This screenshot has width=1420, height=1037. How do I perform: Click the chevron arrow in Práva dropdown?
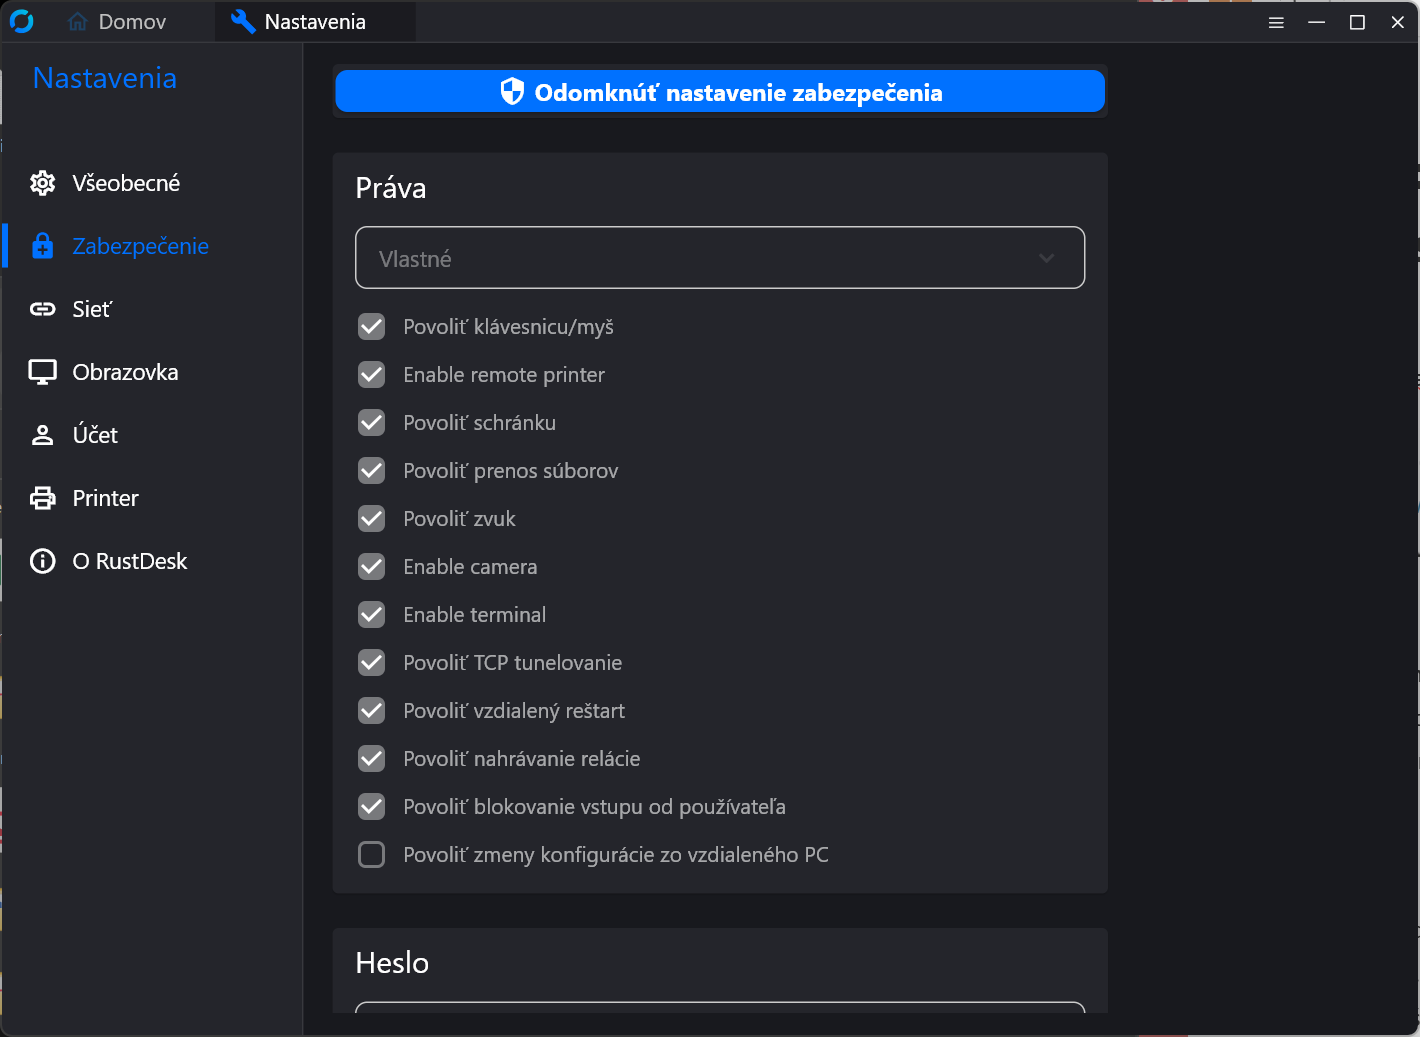tap(1046, 258)
